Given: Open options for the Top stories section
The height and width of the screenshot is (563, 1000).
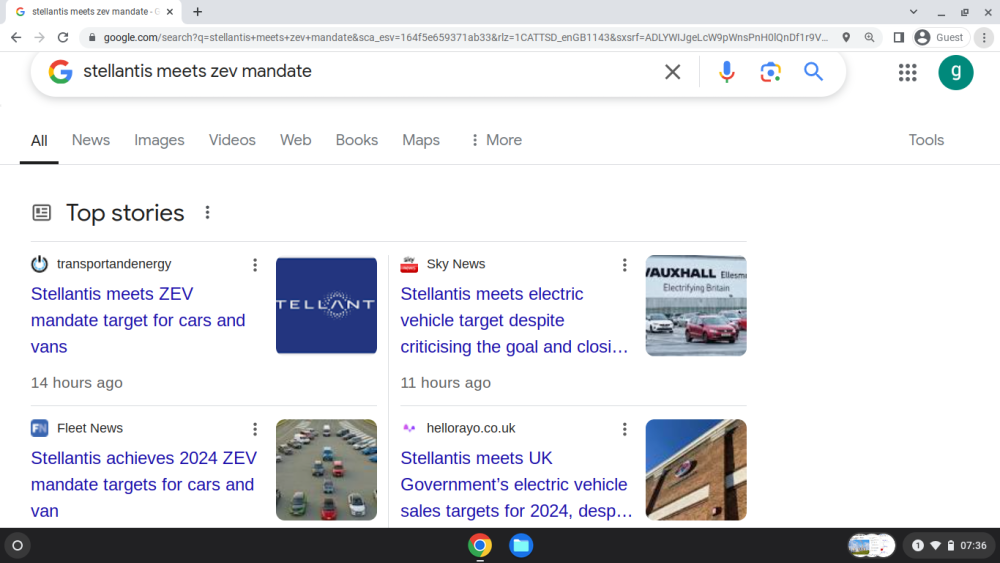Looking at the screenshot, I should 207,212.
